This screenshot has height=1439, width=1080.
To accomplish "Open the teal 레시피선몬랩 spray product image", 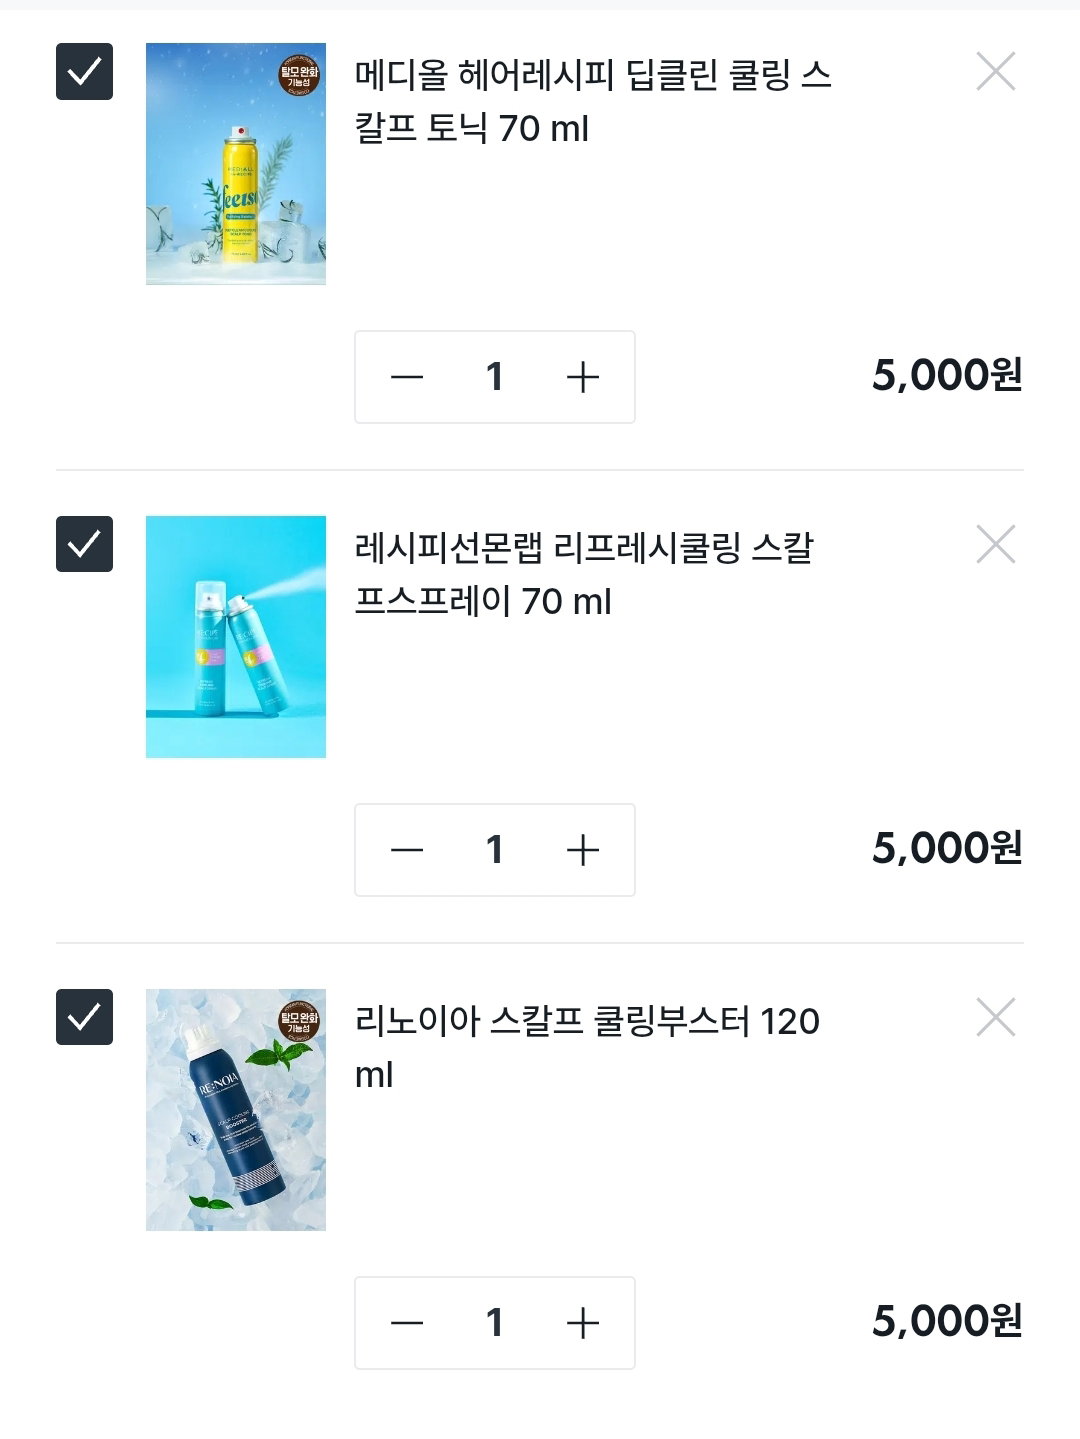I will click(x=236, y=637).
